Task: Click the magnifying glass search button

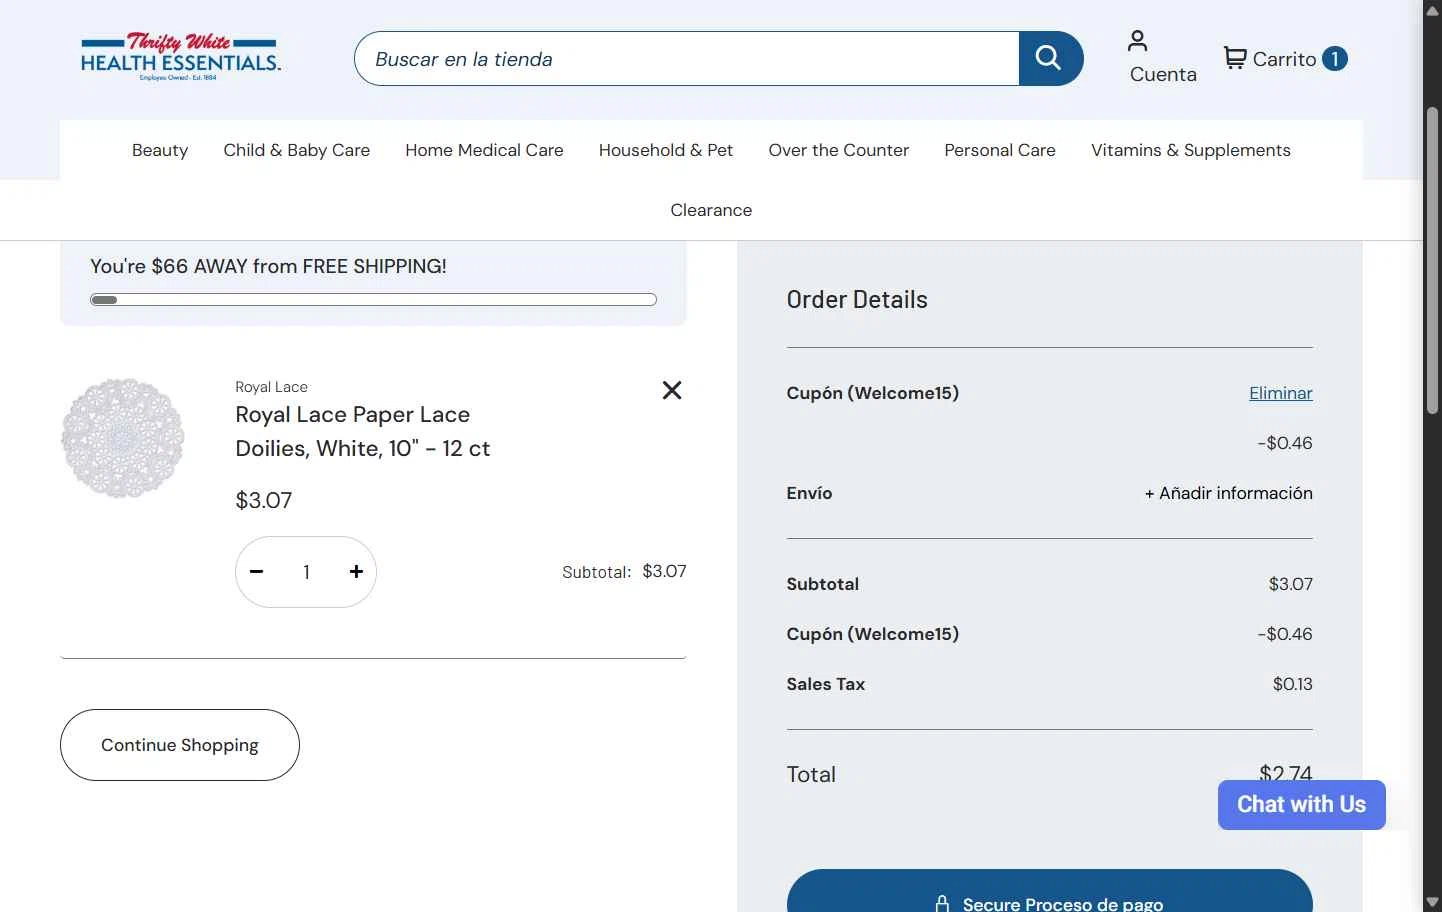Action: (x=1050, y=58)
